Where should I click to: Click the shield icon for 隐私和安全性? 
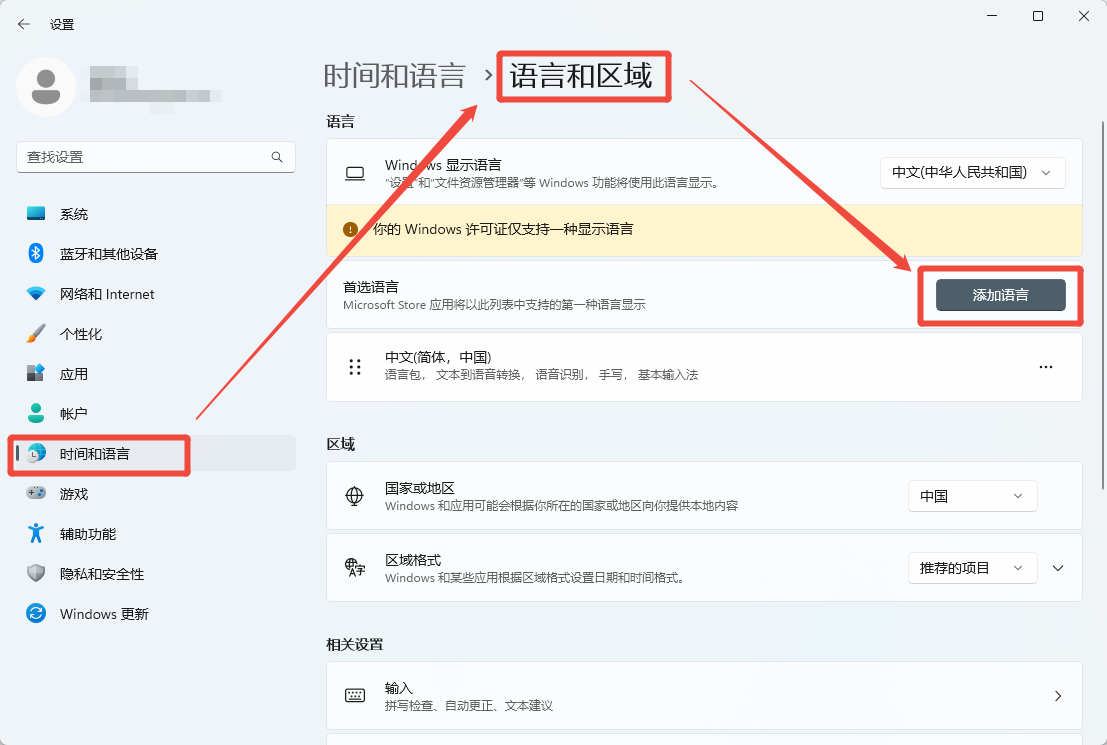[35, 573]
